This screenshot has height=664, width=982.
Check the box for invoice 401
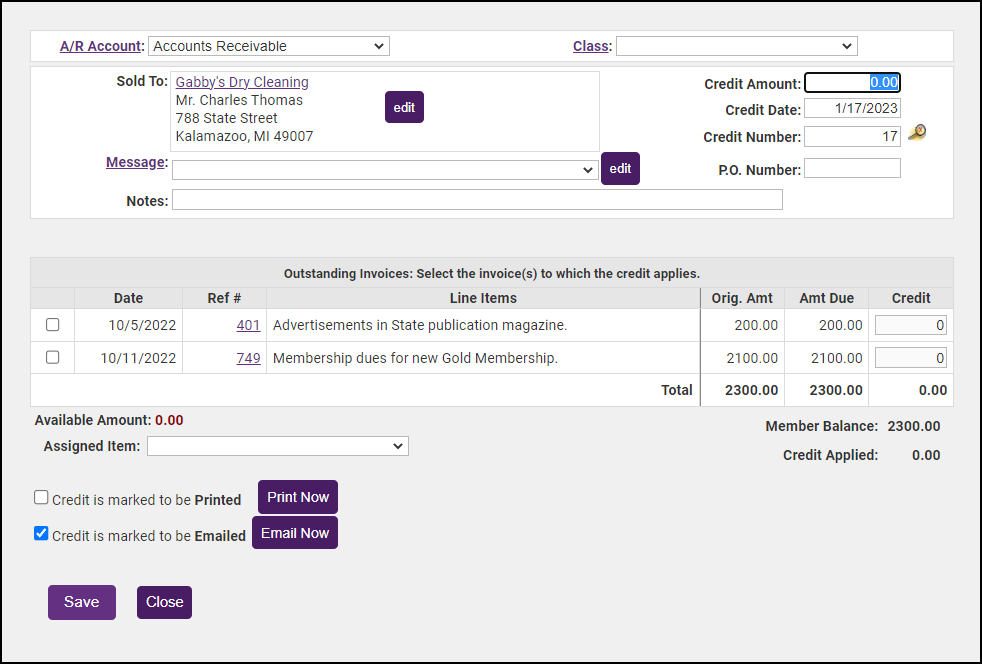pos(53,325)
